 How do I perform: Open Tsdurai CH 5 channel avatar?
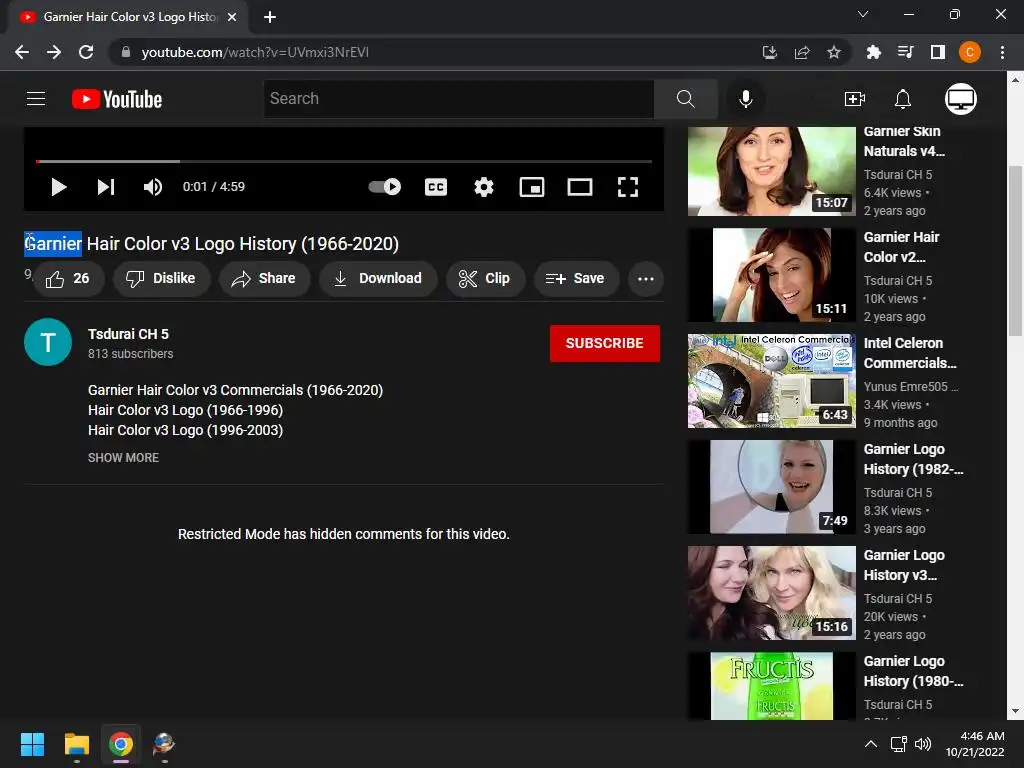[48, 342]
